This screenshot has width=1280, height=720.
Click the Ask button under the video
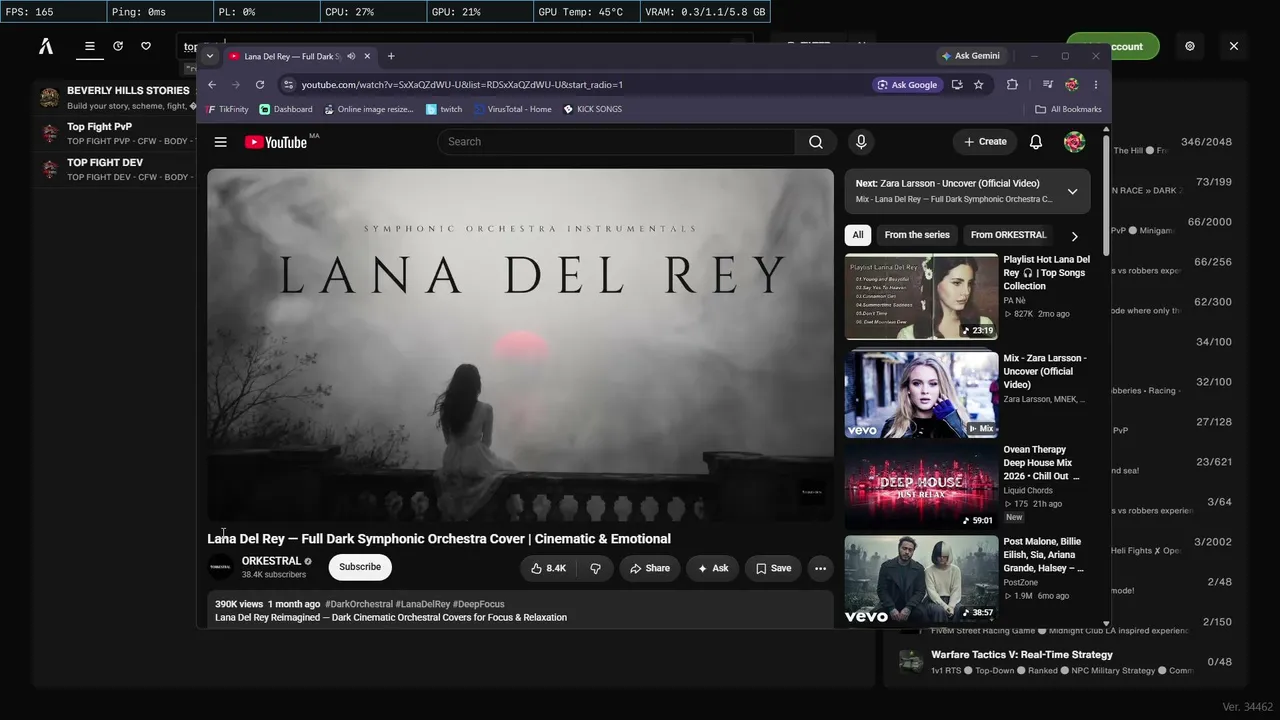[x=713, y=568]
